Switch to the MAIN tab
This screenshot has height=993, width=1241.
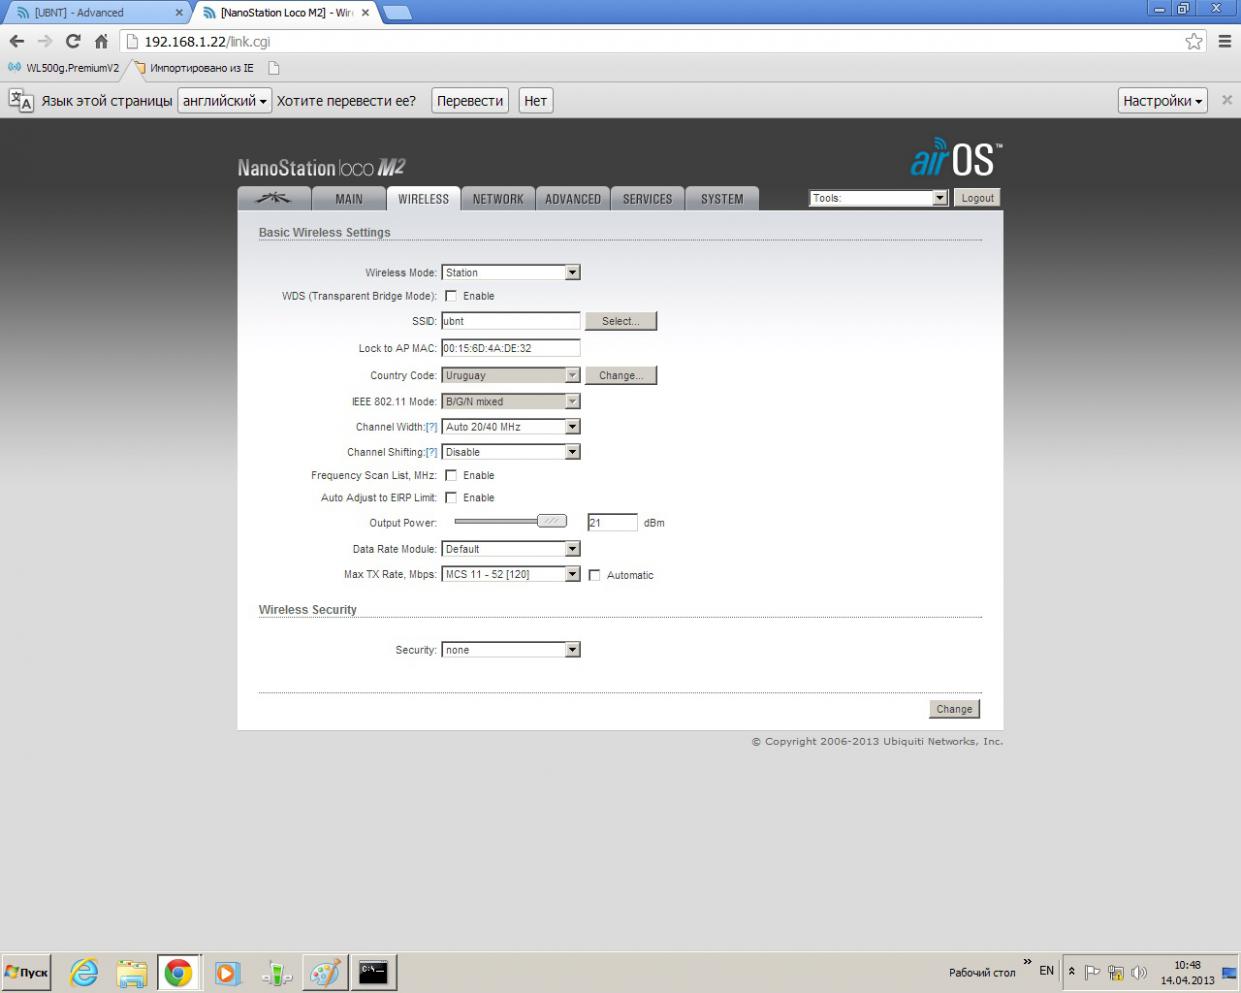(x=349, y=198)
